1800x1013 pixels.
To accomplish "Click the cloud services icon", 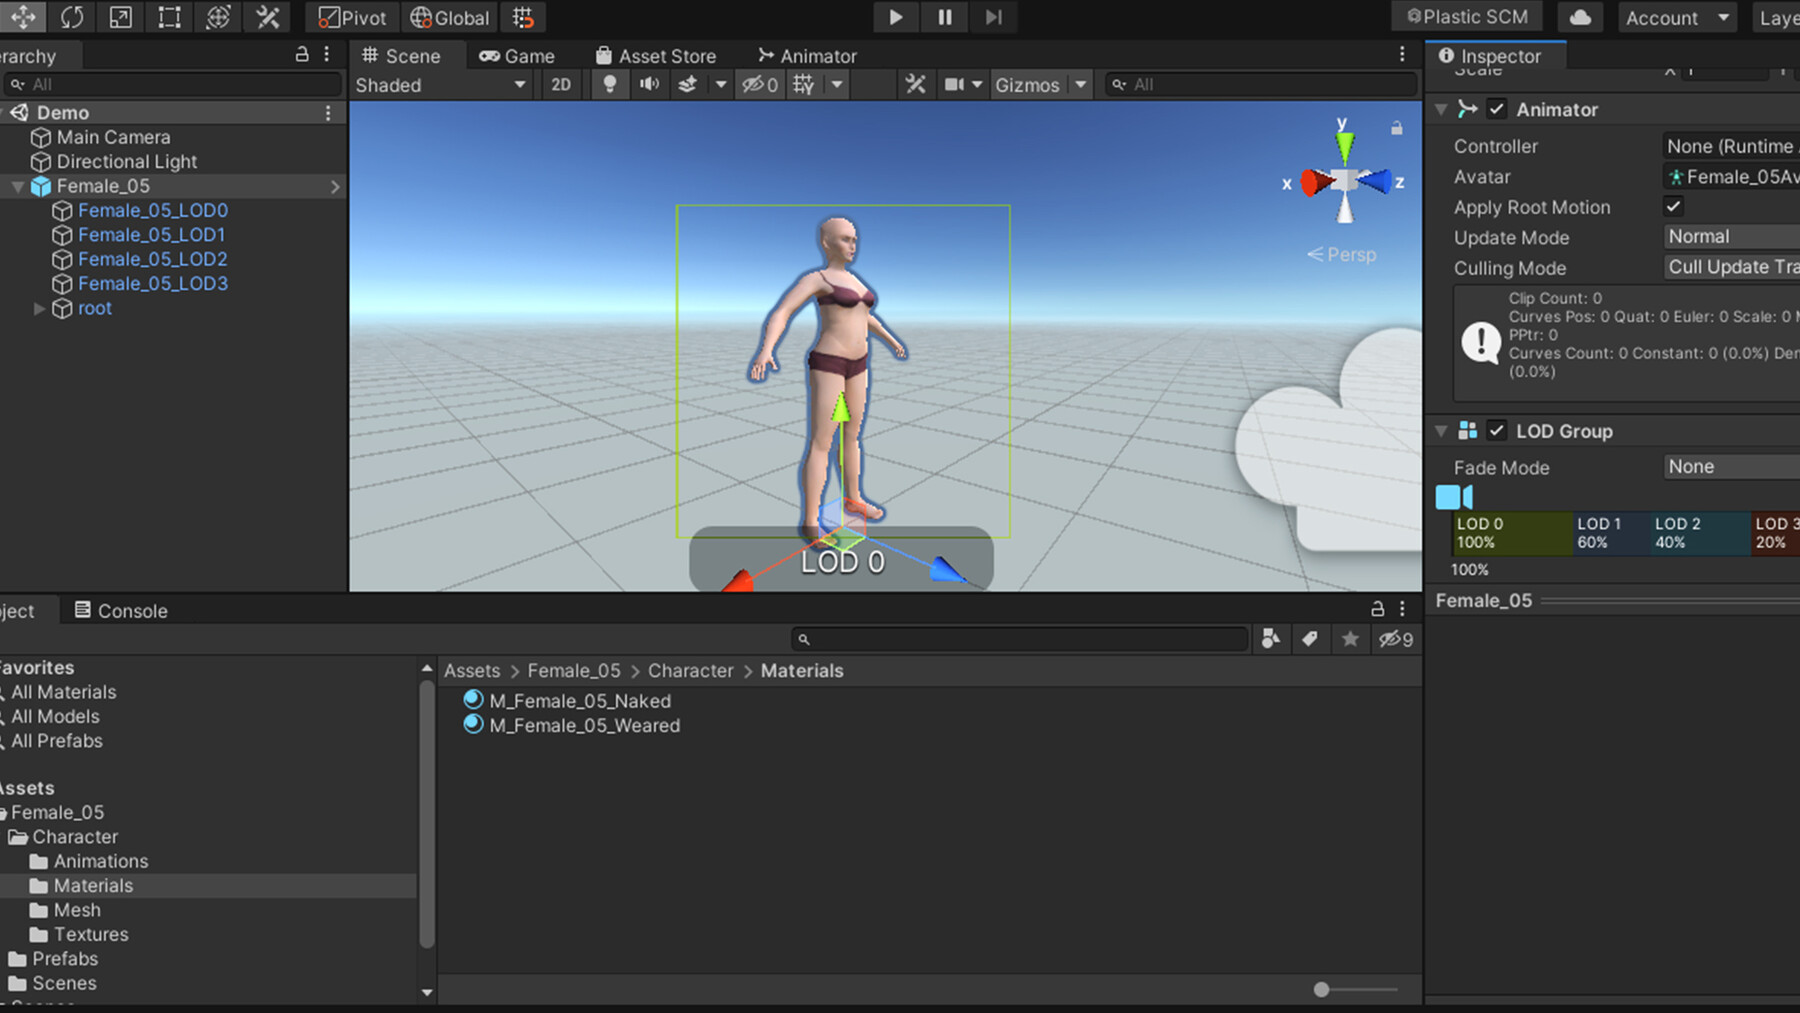I will click(x=1580, y=17).
